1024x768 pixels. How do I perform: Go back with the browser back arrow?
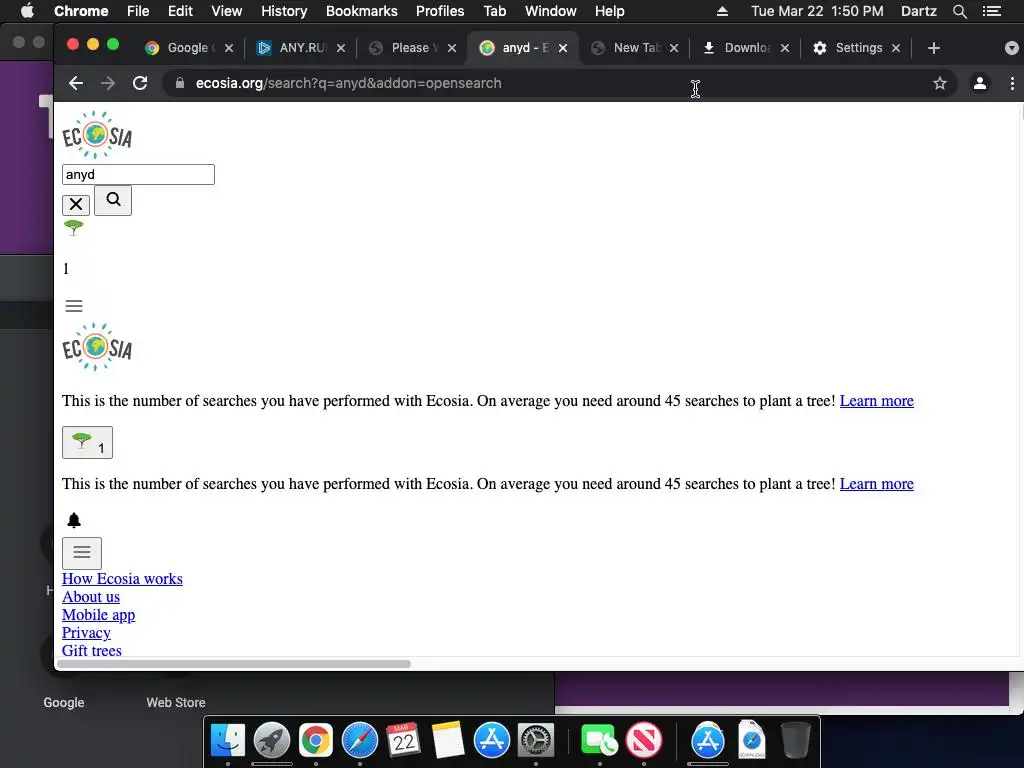76,83
